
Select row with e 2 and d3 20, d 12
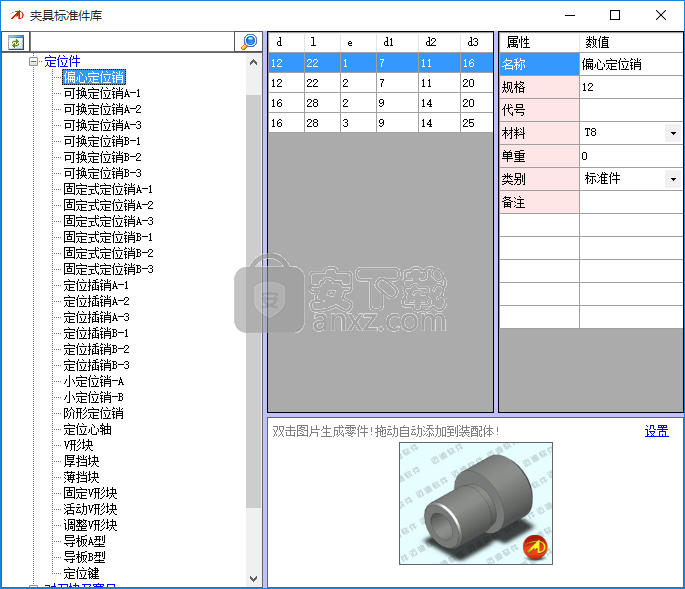coord(381,83)
